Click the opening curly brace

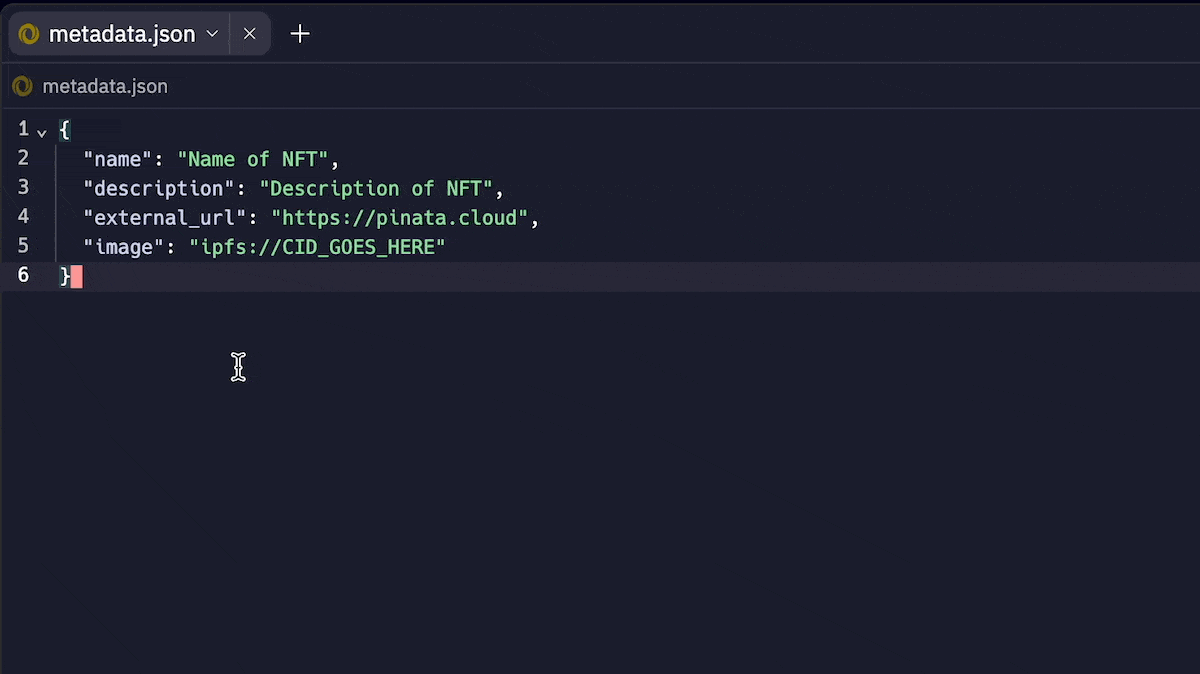coord(65,129)
